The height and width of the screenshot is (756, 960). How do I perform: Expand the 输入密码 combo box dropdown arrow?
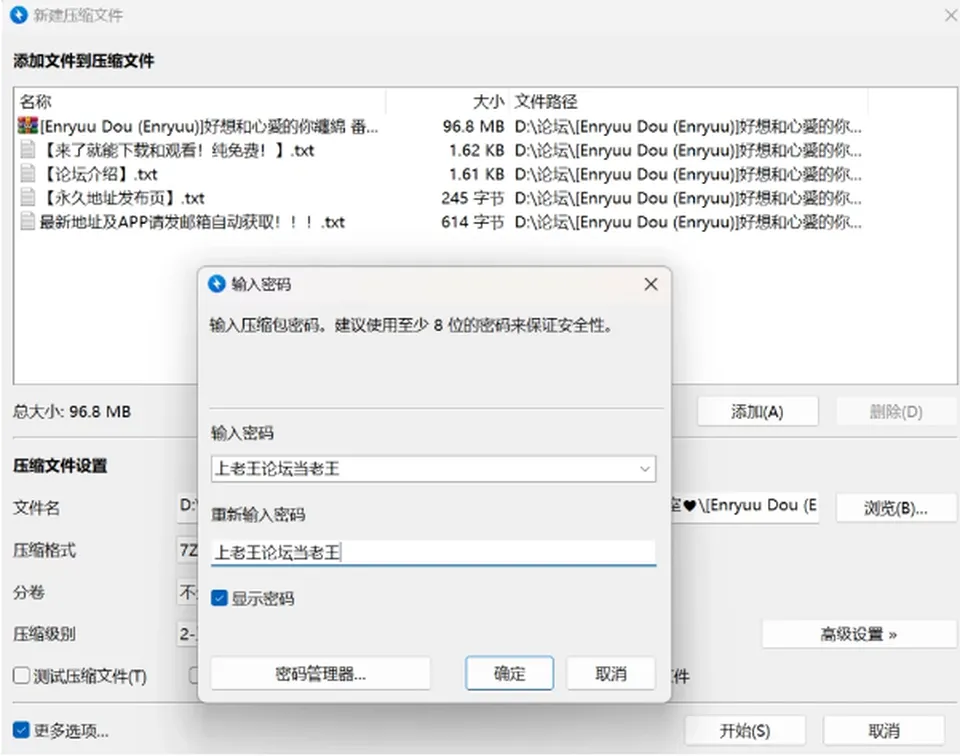pos(645,469)
